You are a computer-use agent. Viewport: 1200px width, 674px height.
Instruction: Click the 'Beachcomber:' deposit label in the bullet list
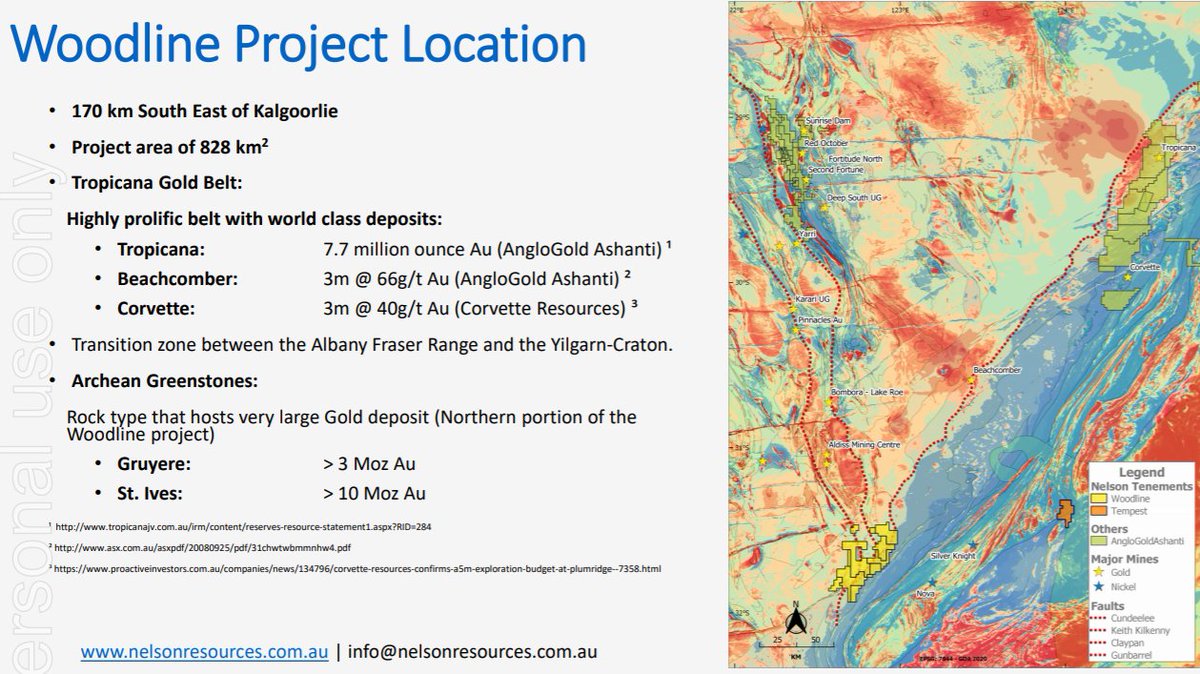(x=177, y=279)
